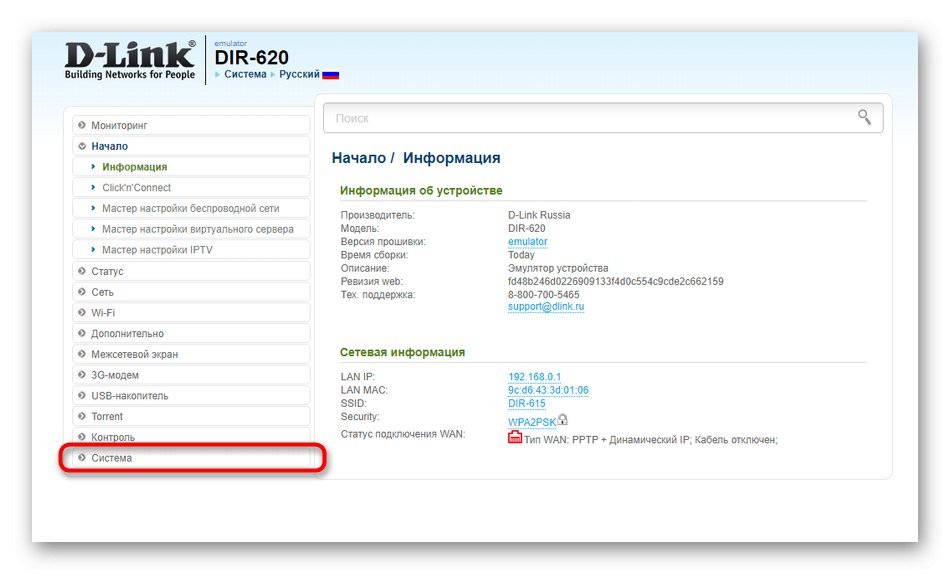Open Мастер настройки IPTV

click(191, 250)
